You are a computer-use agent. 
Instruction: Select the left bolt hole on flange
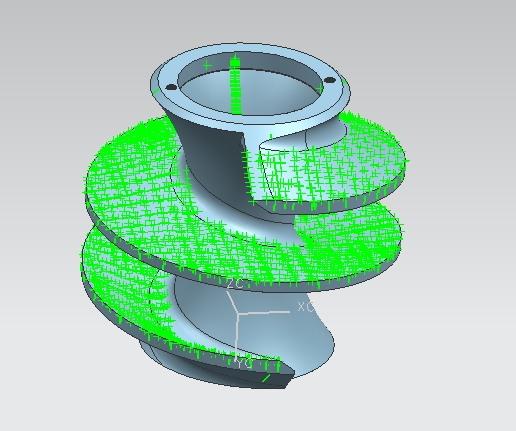(171, 87)
